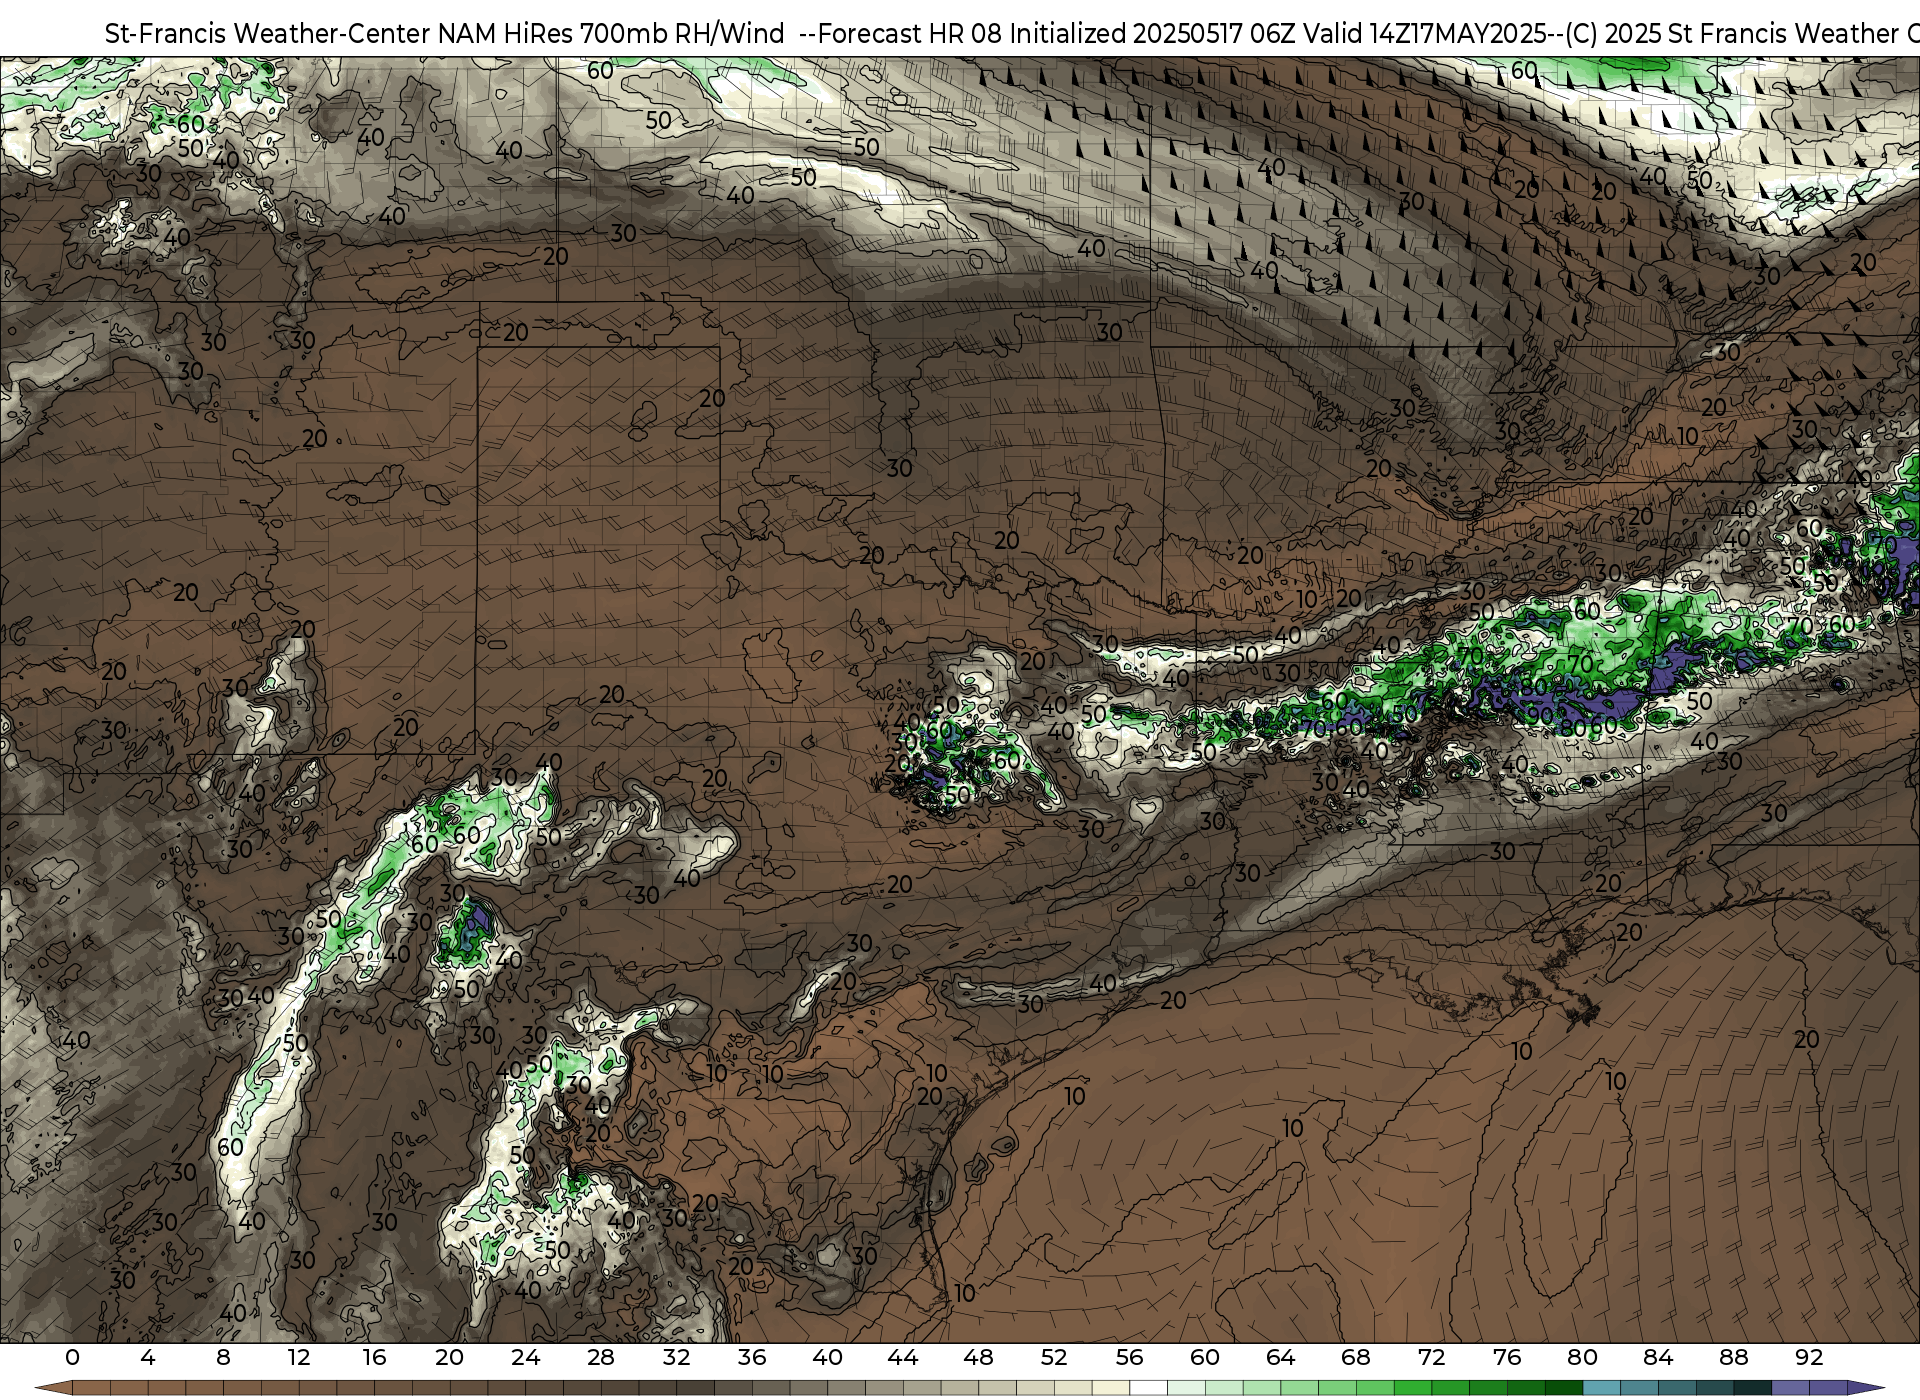Screen dimensions: 1920x1400
Task: Click the colorbar label '80'
Action: [x=1582, y=1358]
